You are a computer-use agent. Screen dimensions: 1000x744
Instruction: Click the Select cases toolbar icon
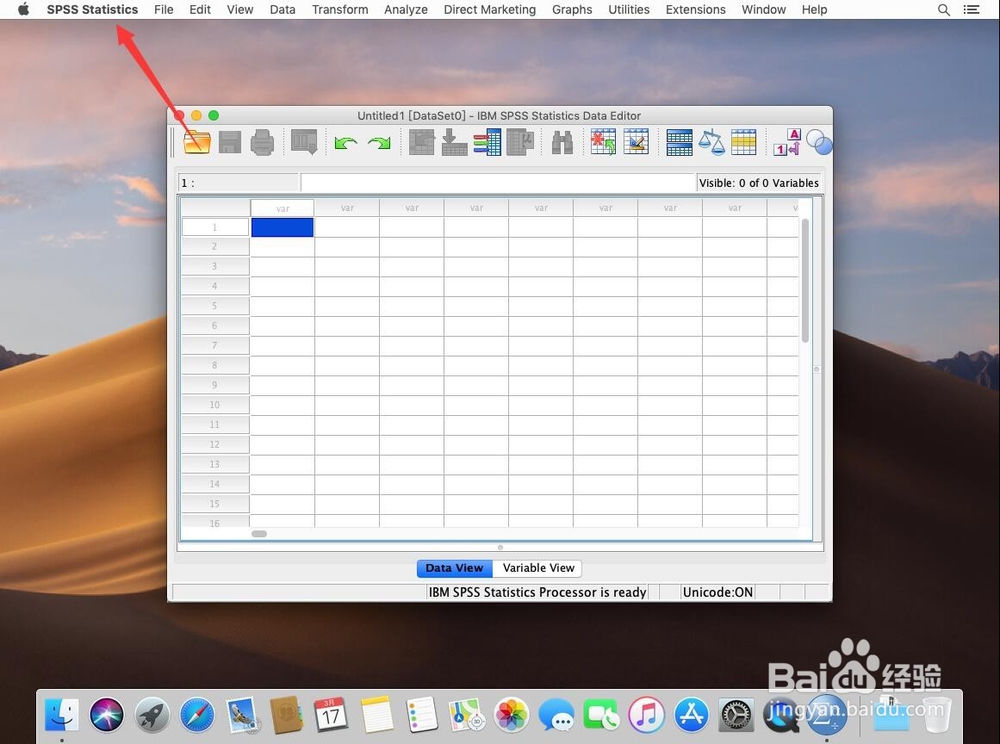pos(744,142)
